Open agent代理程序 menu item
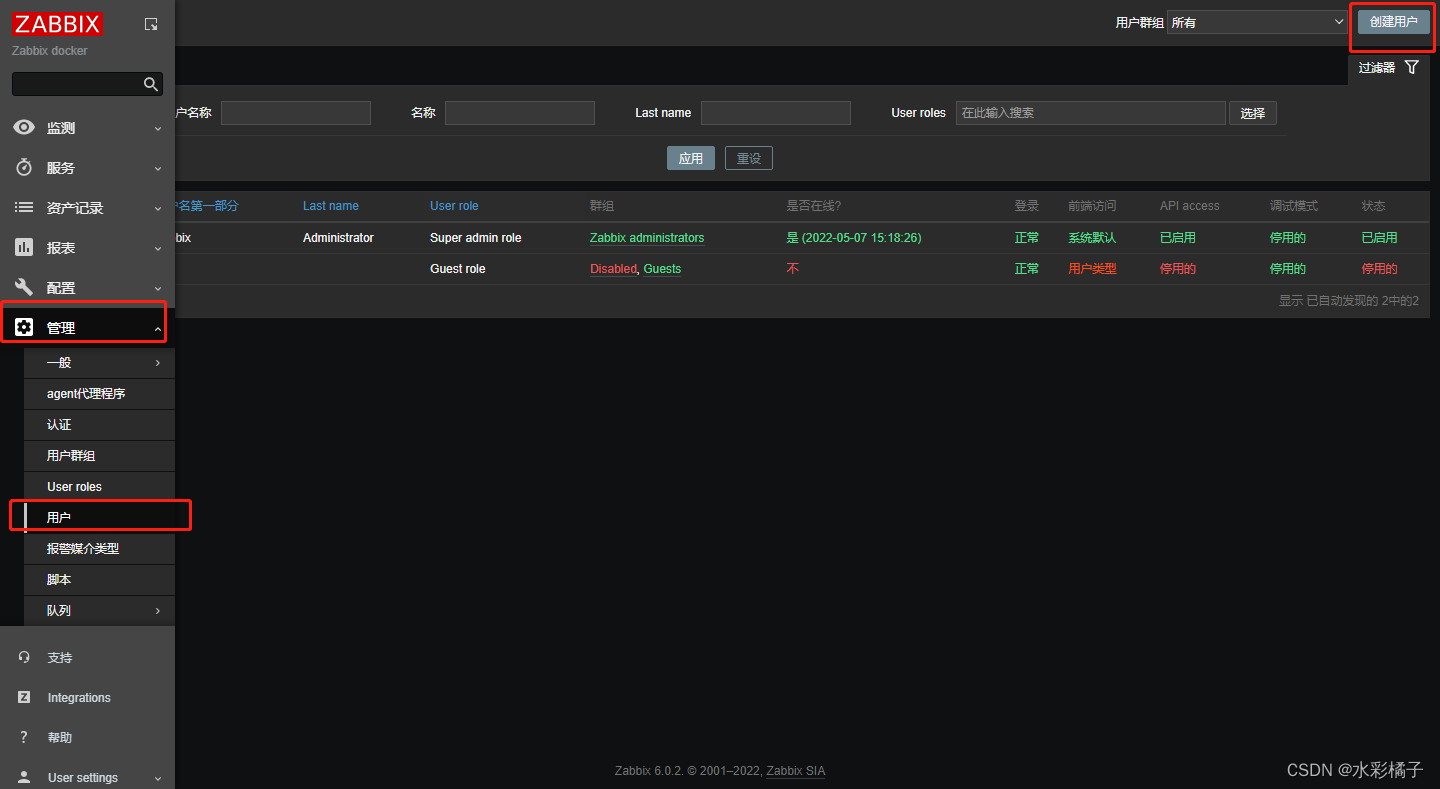The height and width of the screenshot is (789, 1440). point(99,394)
